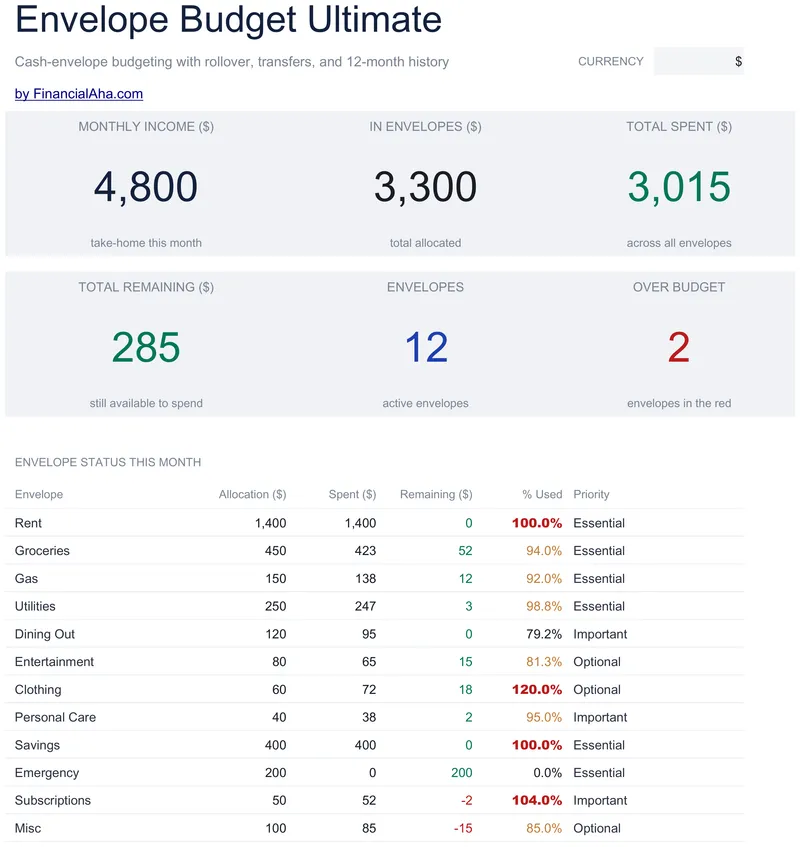Select the CURRENCY label
The image size is (800, 847).
[x=610, y=62]
